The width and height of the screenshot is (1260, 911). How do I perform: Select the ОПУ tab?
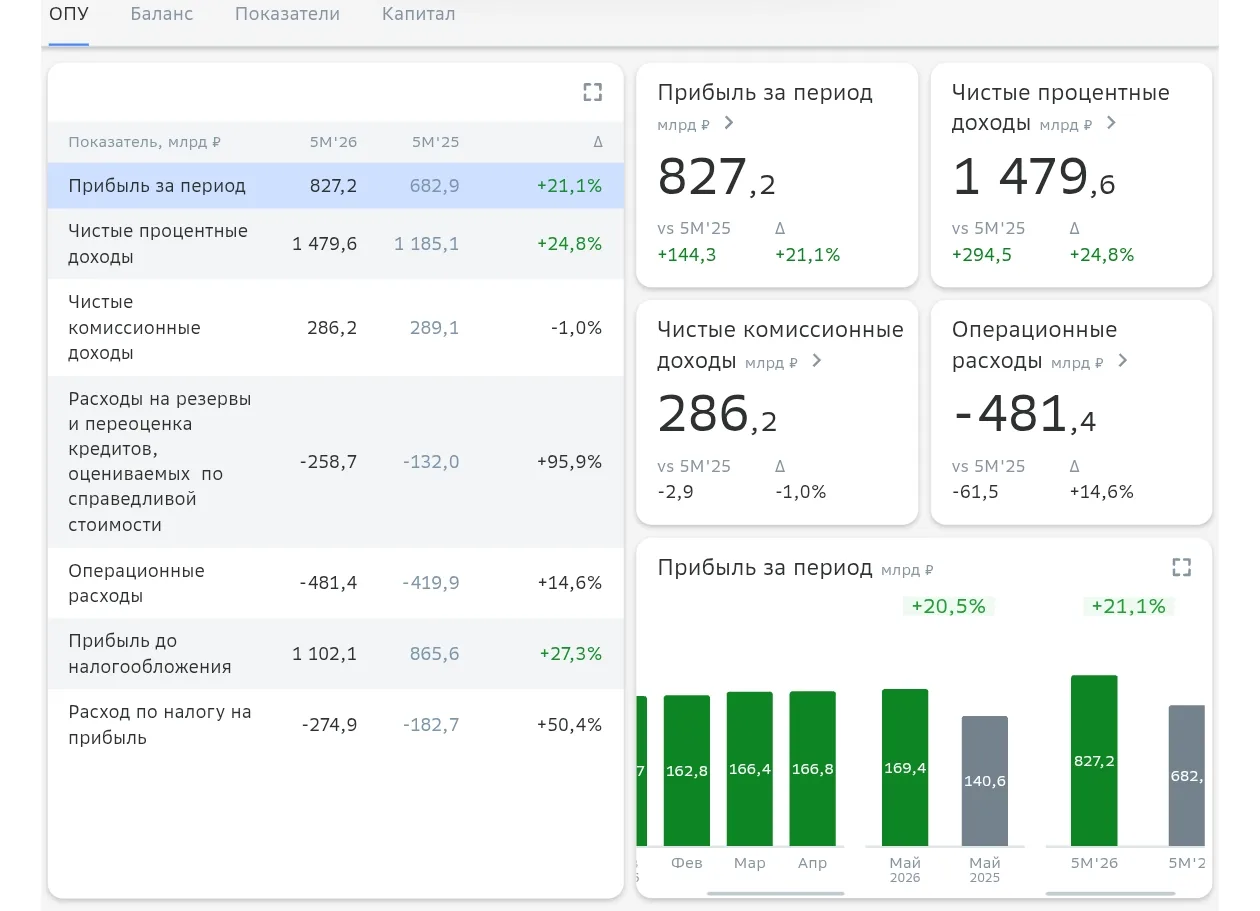click(x=69, y=14)
